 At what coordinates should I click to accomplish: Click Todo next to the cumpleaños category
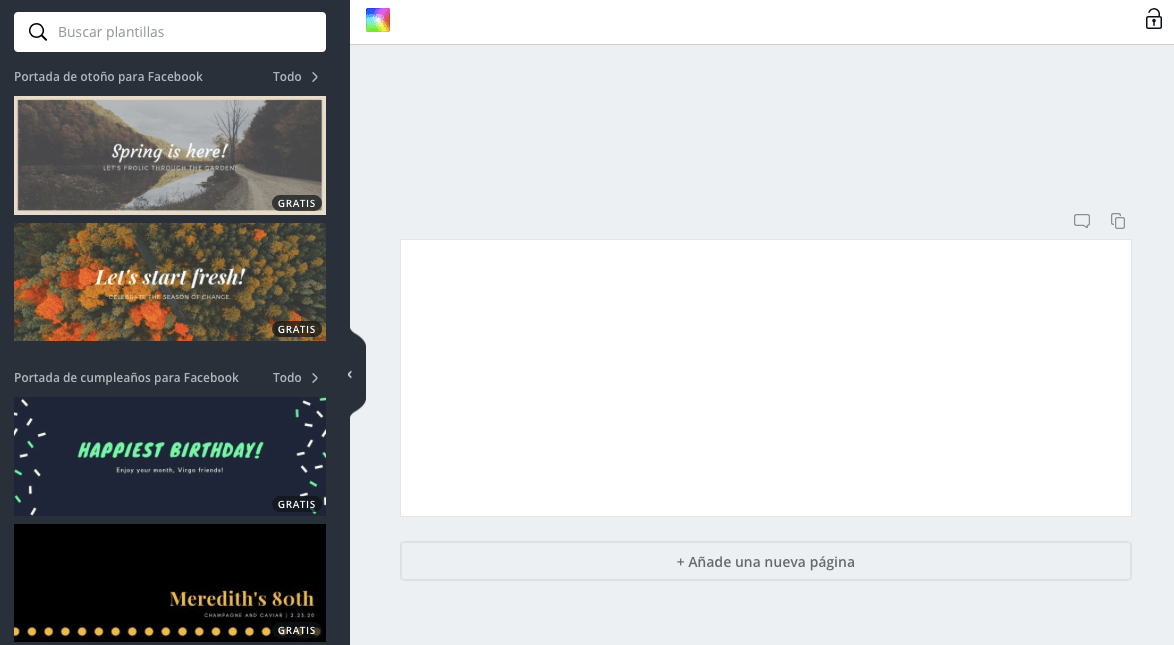(287, 378)
